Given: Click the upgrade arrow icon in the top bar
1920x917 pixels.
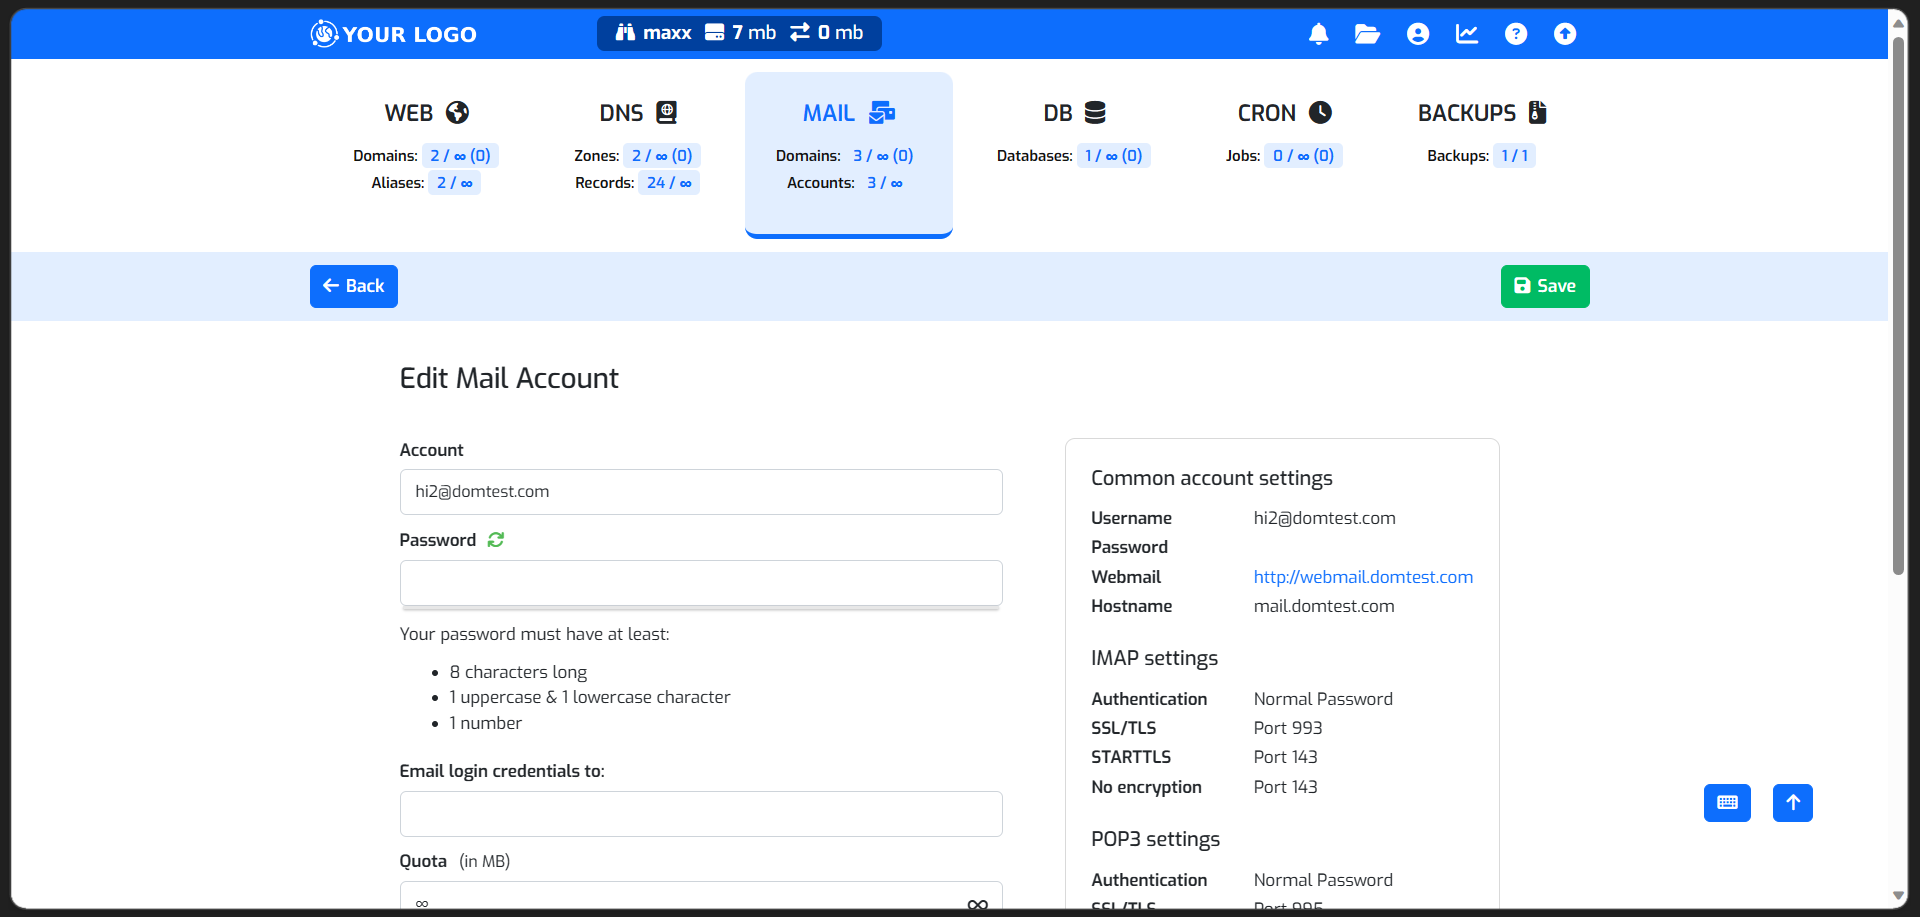Looking at the screenshot, I should [x=1565, y=33].
